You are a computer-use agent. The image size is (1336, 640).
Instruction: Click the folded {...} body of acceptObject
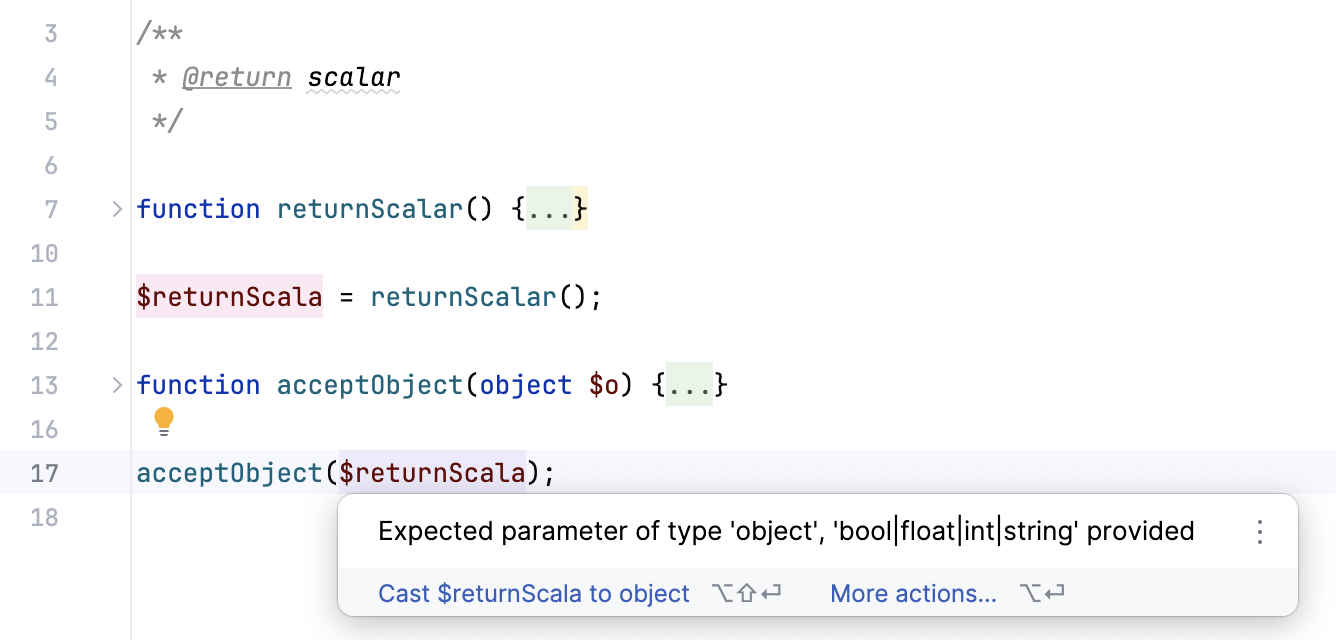(690, 385)
